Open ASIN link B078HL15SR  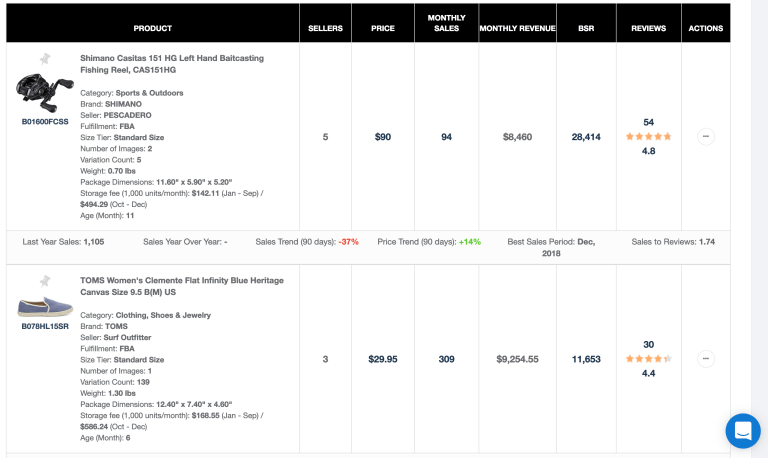(x=45, y=326)
